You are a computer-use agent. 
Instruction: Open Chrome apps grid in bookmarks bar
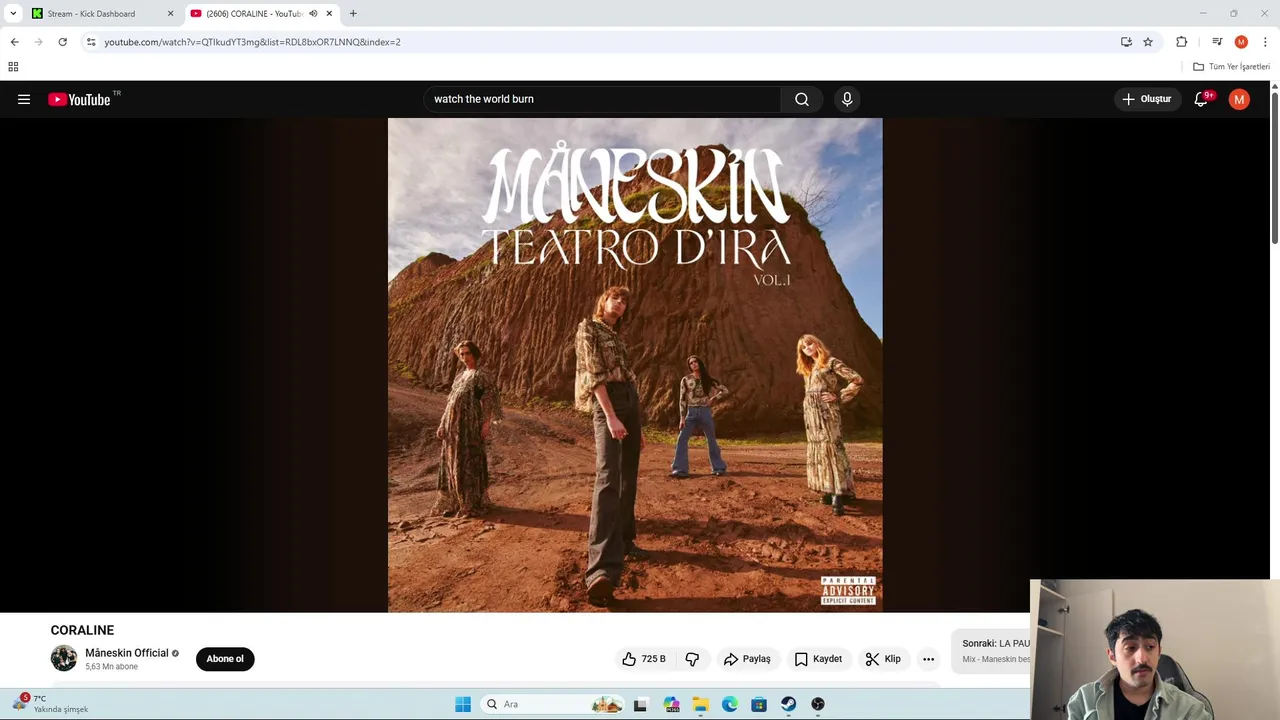13,67
